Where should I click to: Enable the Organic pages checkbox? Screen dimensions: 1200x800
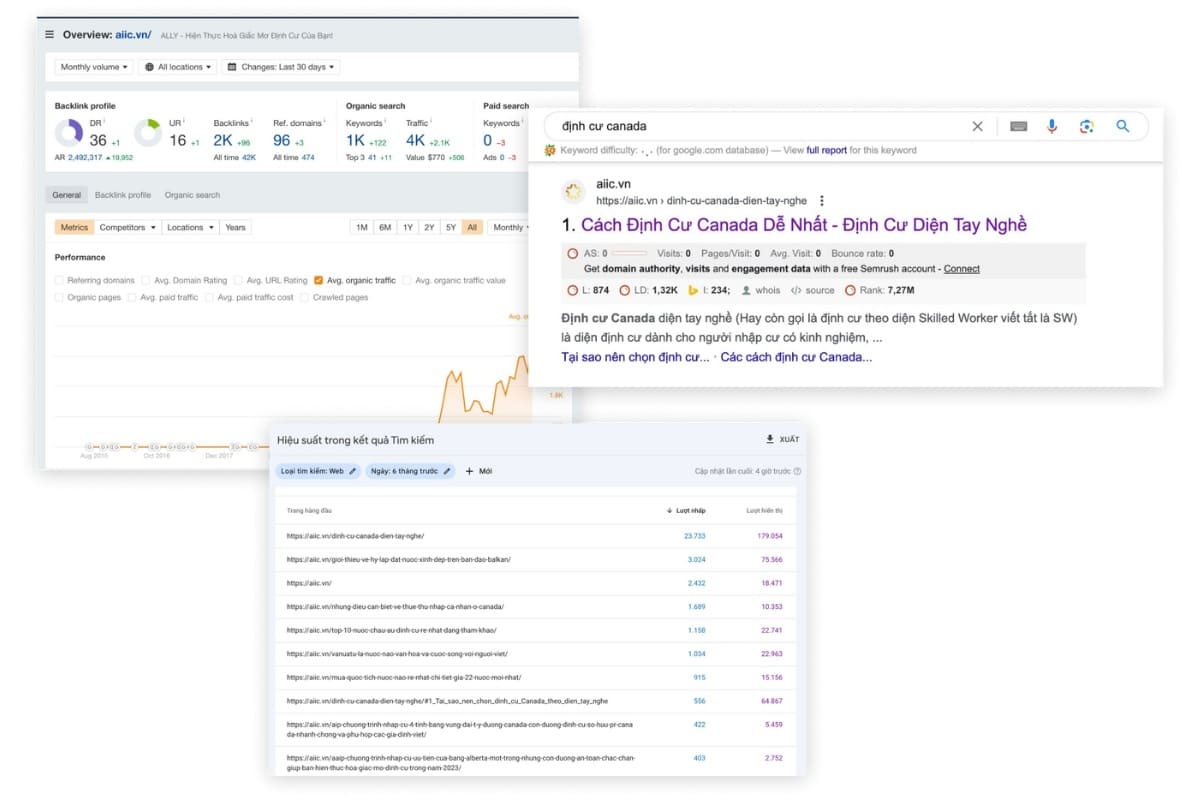60,297
